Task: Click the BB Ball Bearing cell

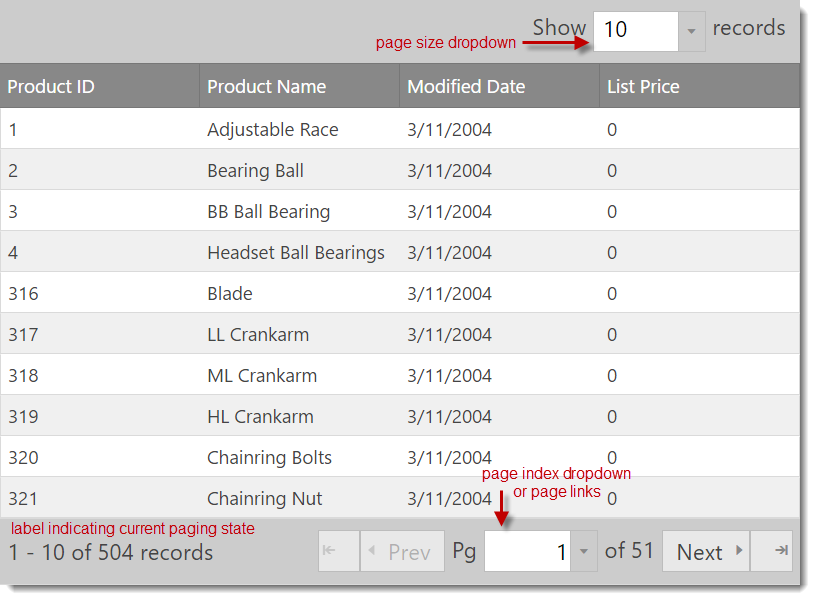Action: point(268,212)
